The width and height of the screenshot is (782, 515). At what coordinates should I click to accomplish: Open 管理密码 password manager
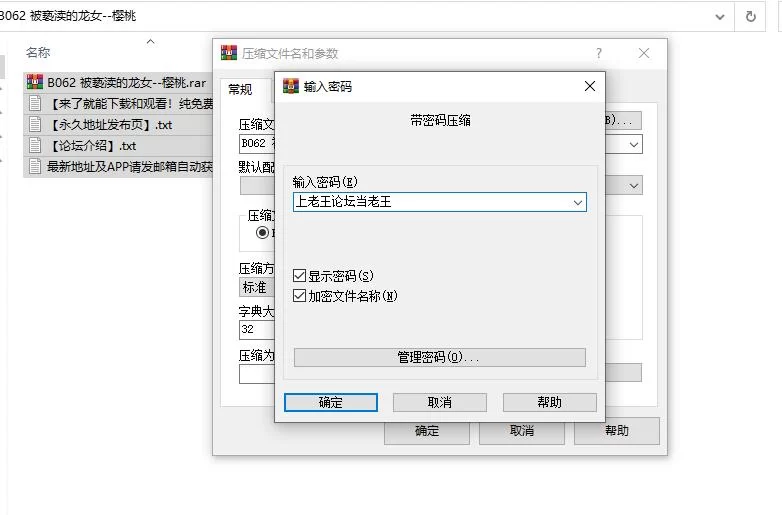coord(439,357)
